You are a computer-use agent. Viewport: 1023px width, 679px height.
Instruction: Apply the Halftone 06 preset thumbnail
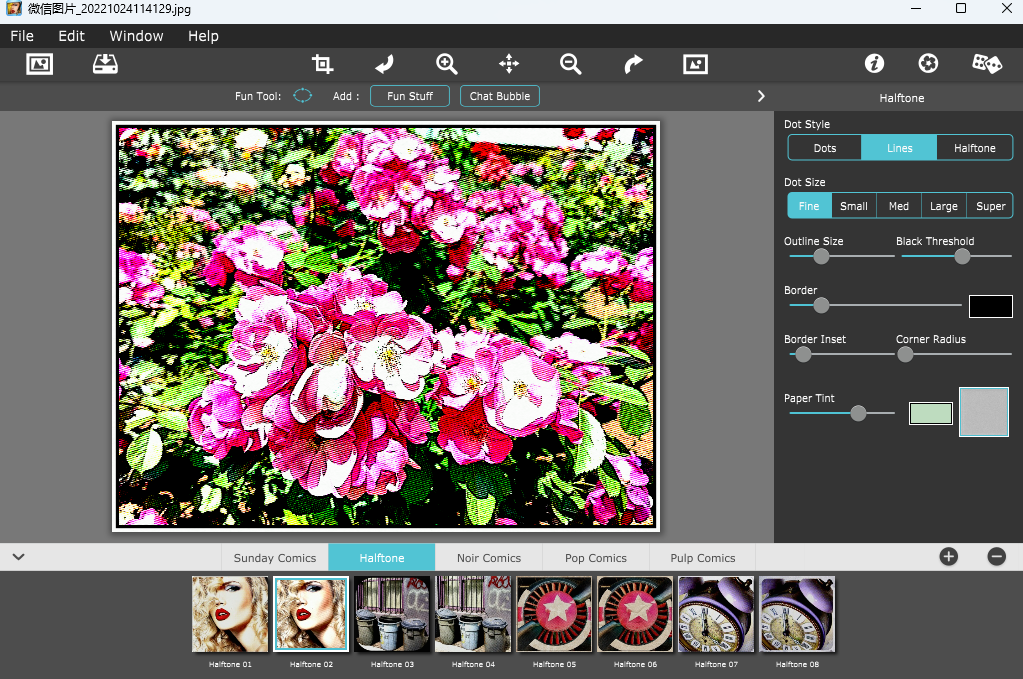(x=635, y=614)
